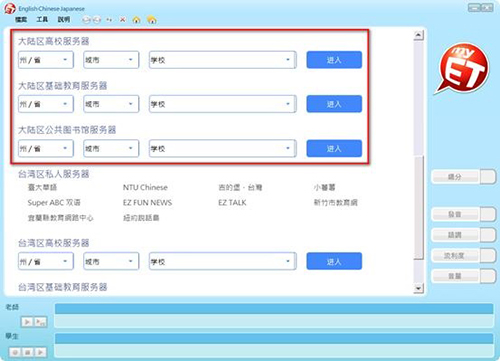Open the NTU Chinese server link
Image resolution: width=500 pixels, height=361 pixels.
click(145, 187)
